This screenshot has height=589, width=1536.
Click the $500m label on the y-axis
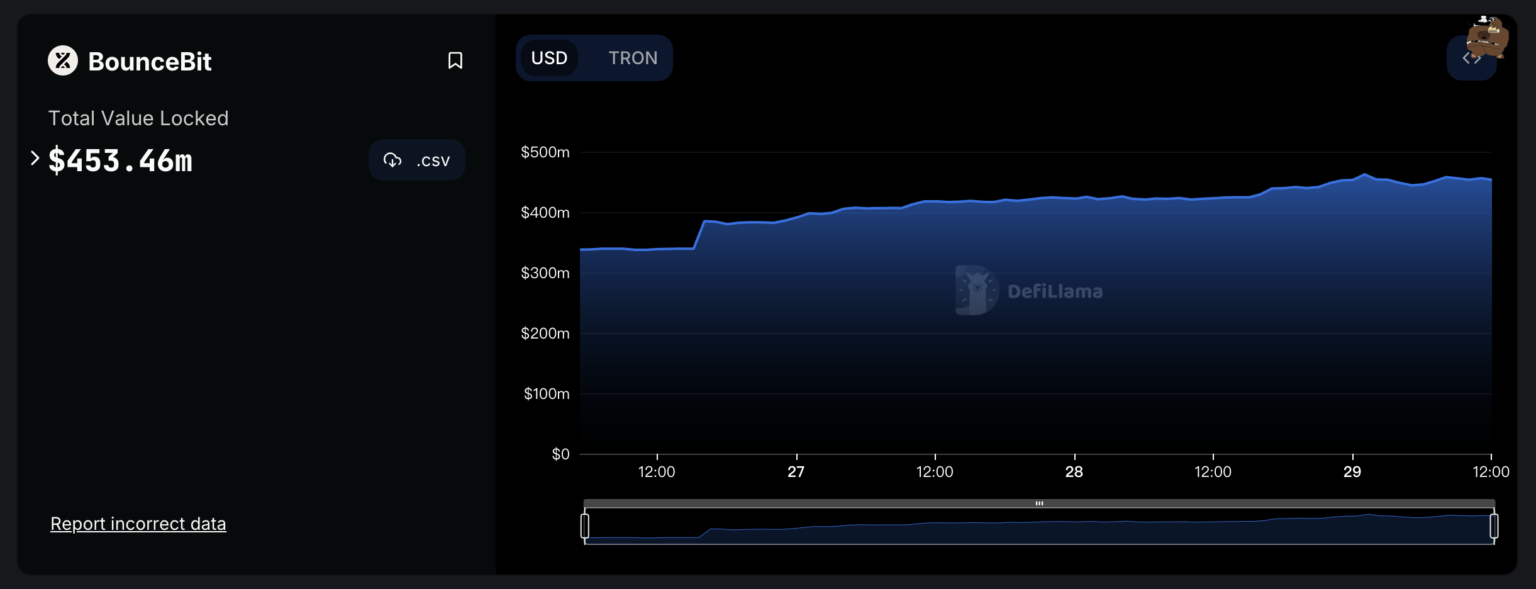click(545, 153)
